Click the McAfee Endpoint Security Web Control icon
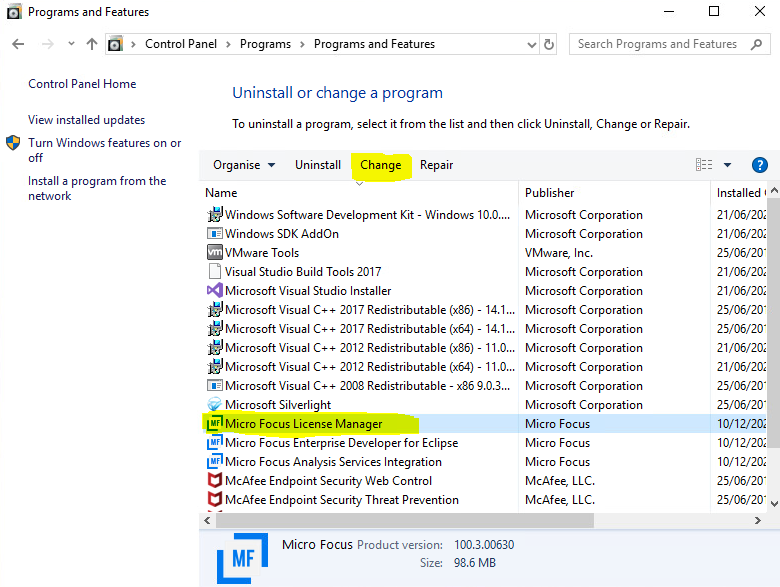780x587 pixels. 214,481
